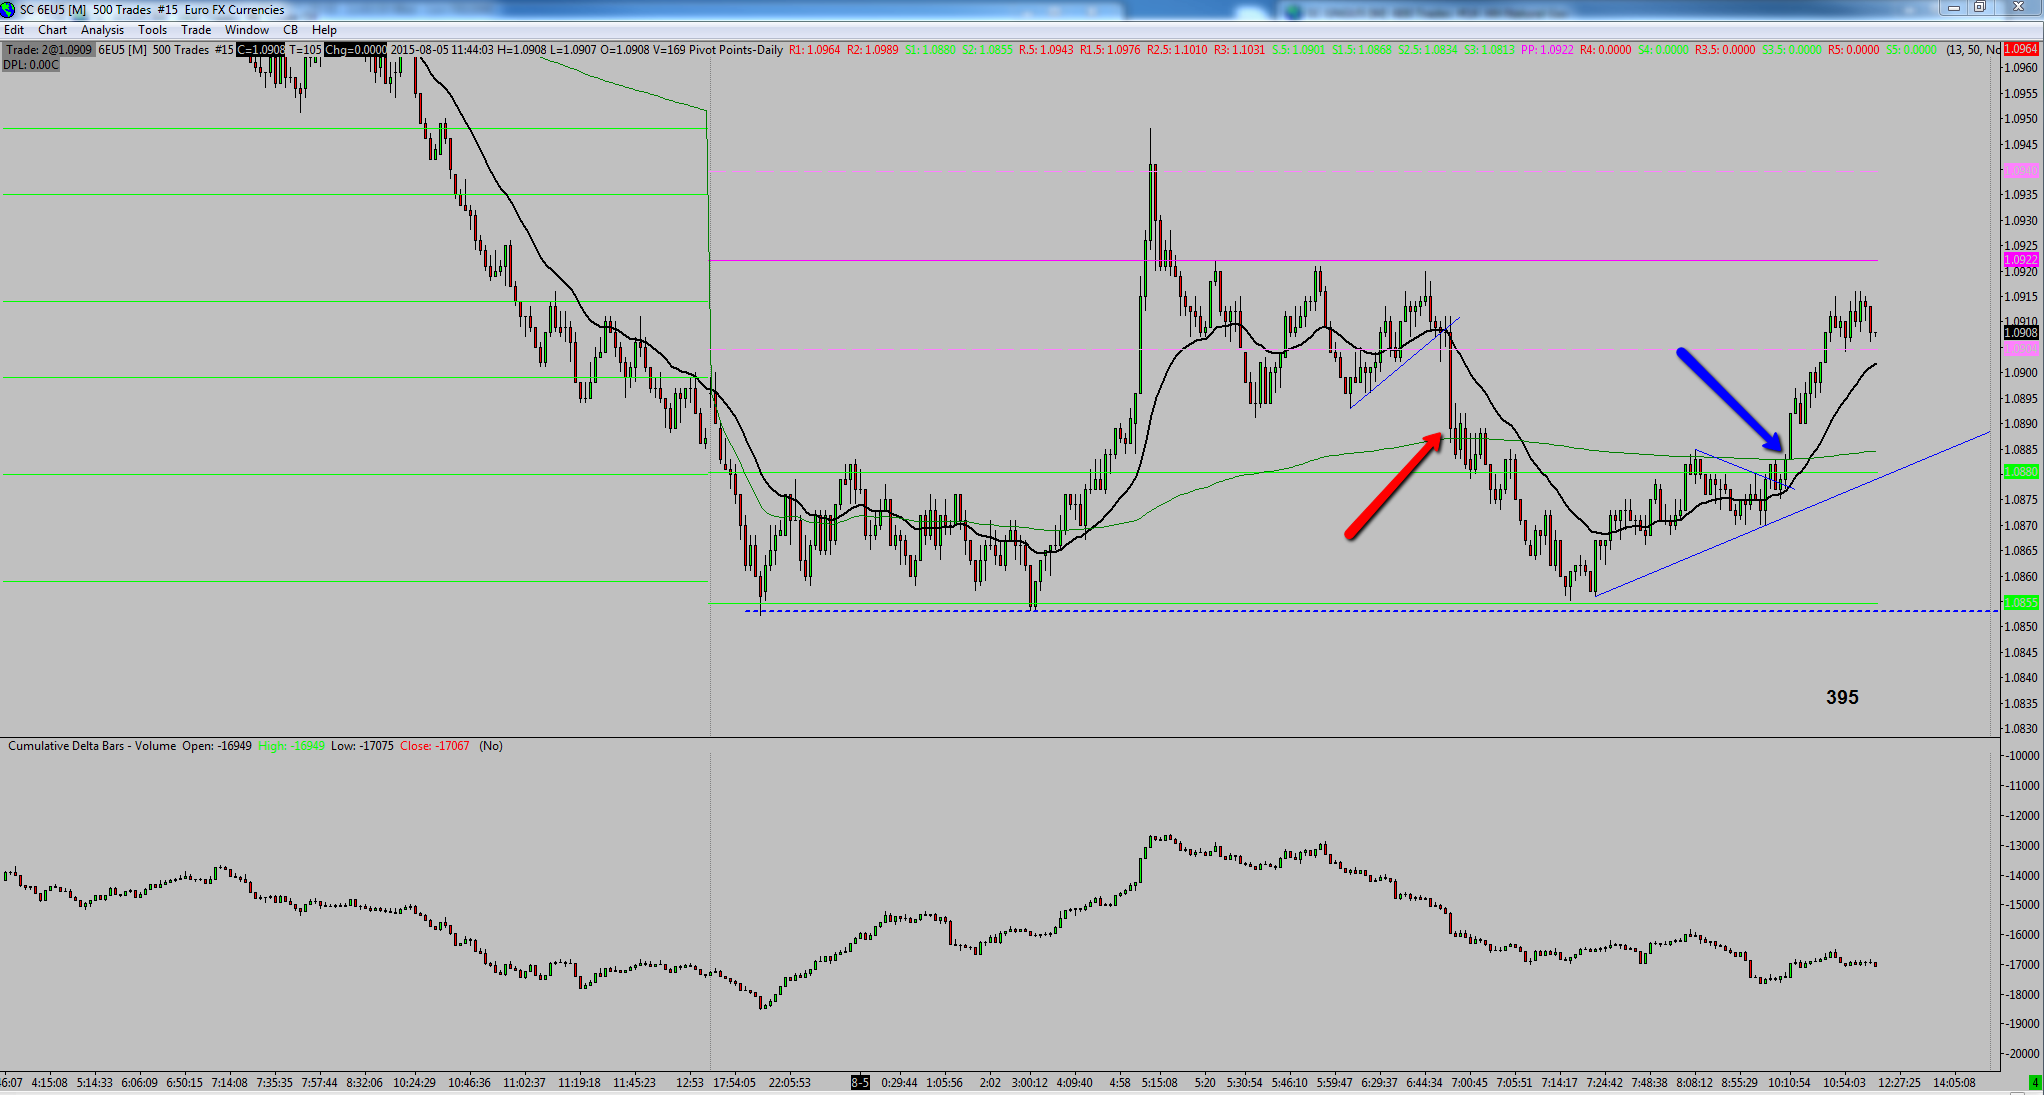Click the S3: 1.0813 pivot value
The width and height of the screenshot is (2044, 1095).
click(1489, 49)
